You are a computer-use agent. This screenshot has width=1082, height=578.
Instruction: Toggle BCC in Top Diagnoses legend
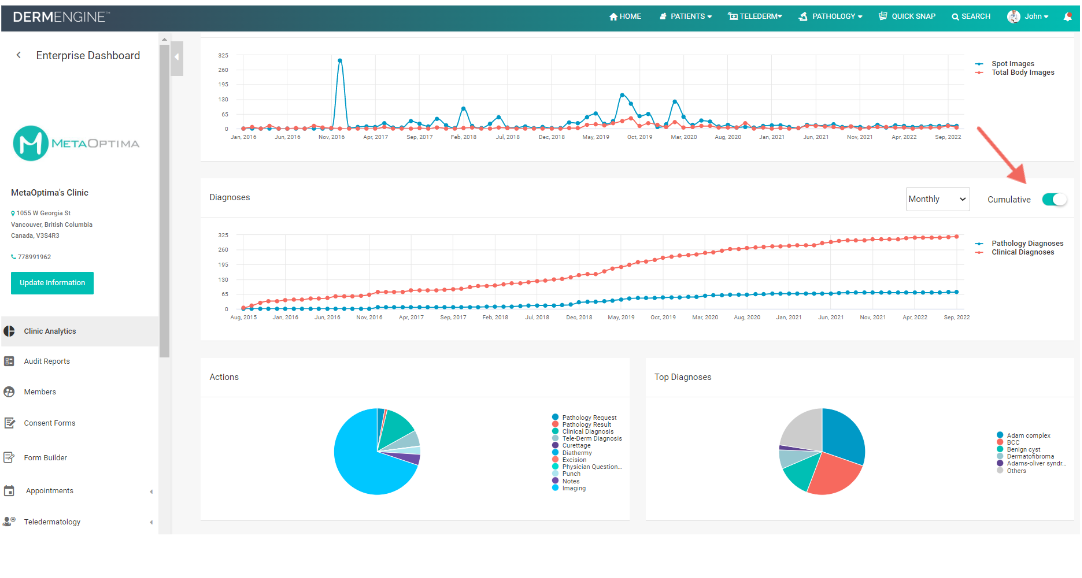point(1008,442)
